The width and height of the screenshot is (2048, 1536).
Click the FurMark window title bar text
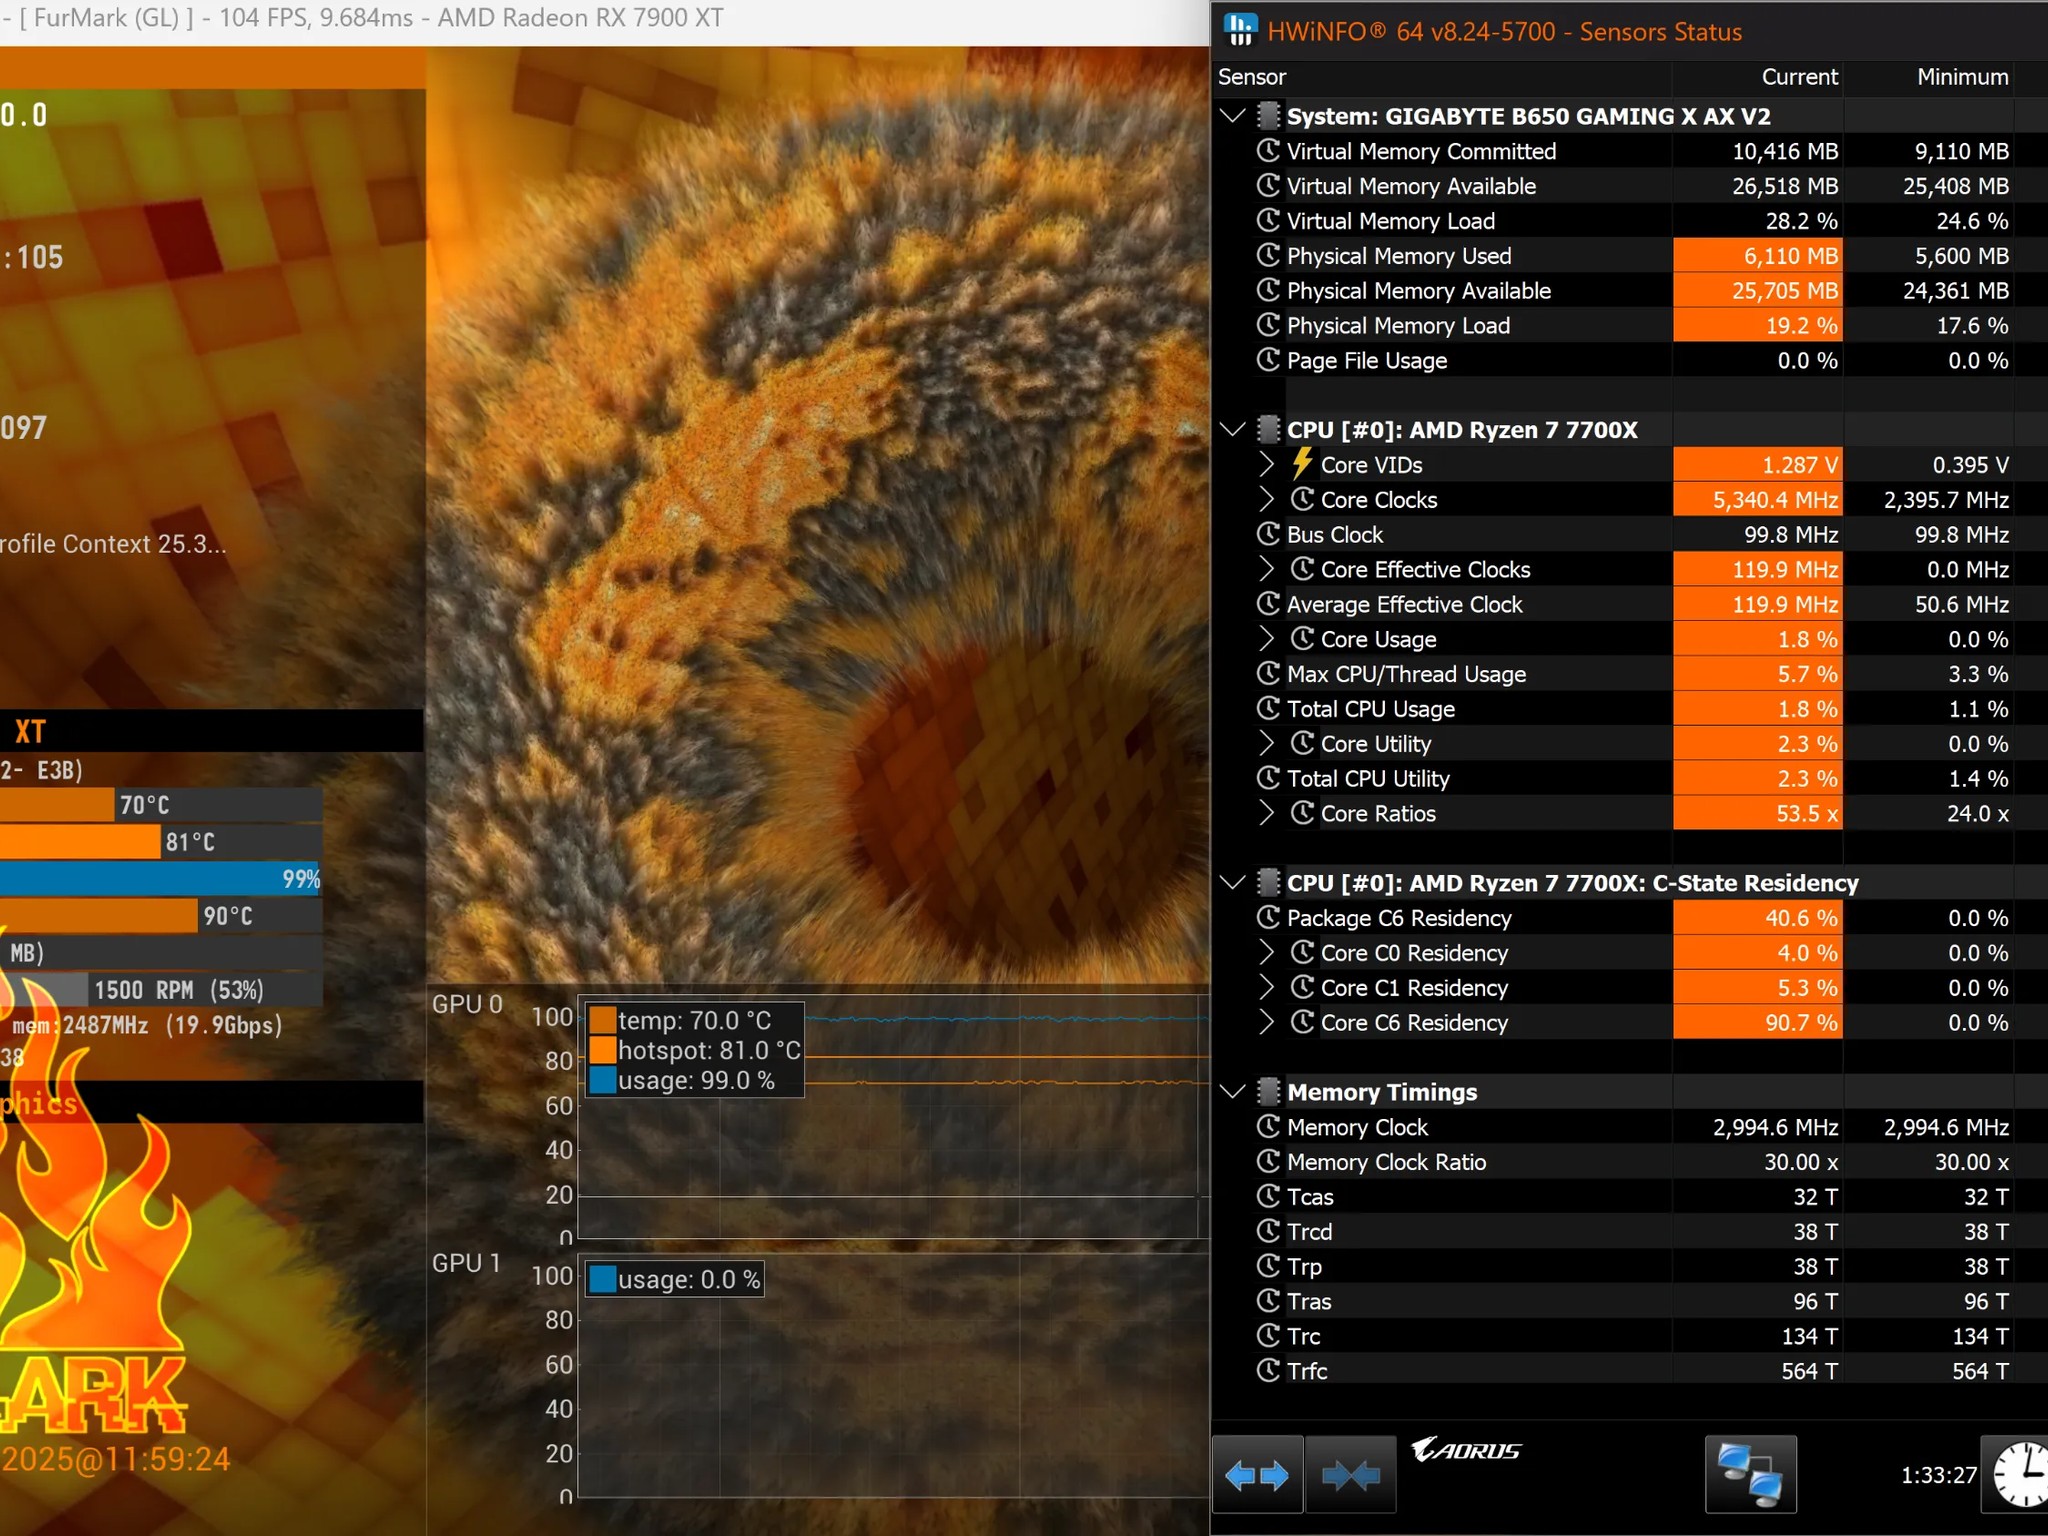[362, 18]
